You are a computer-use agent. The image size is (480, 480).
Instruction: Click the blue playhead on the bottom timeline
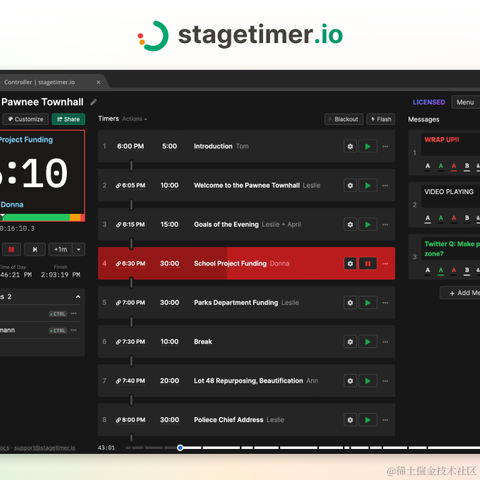pos(180,448)
